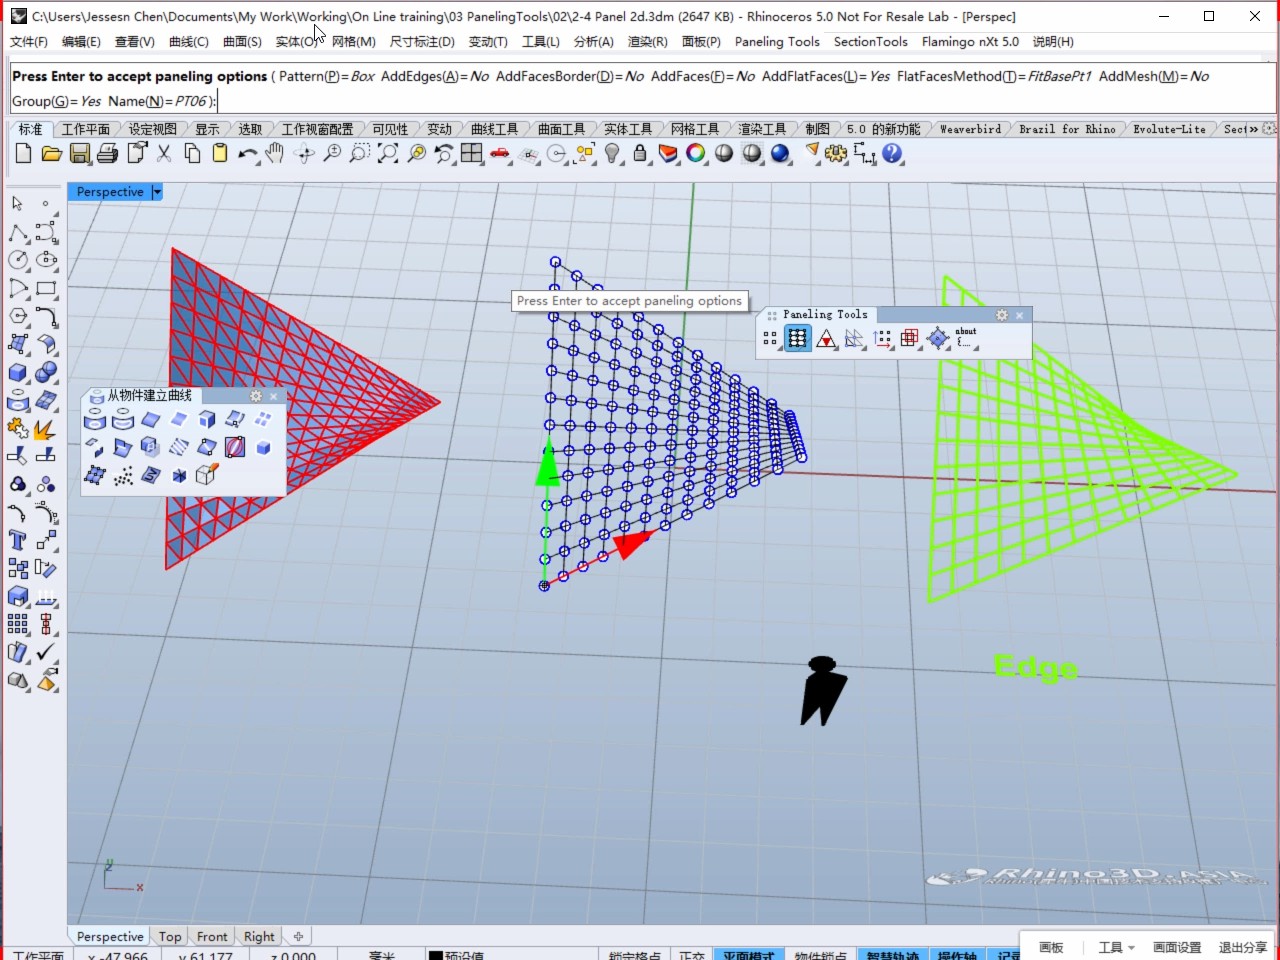Toggle the AddFlatFaces option in command line
This screenshot has height=960, width=1280.
pyautogui.click(x=826, y=76)
